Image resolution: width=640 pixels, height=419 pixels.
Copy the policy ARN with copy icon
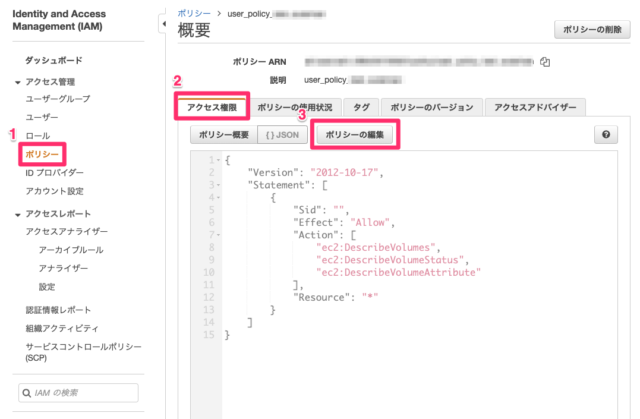click(545, 62)
